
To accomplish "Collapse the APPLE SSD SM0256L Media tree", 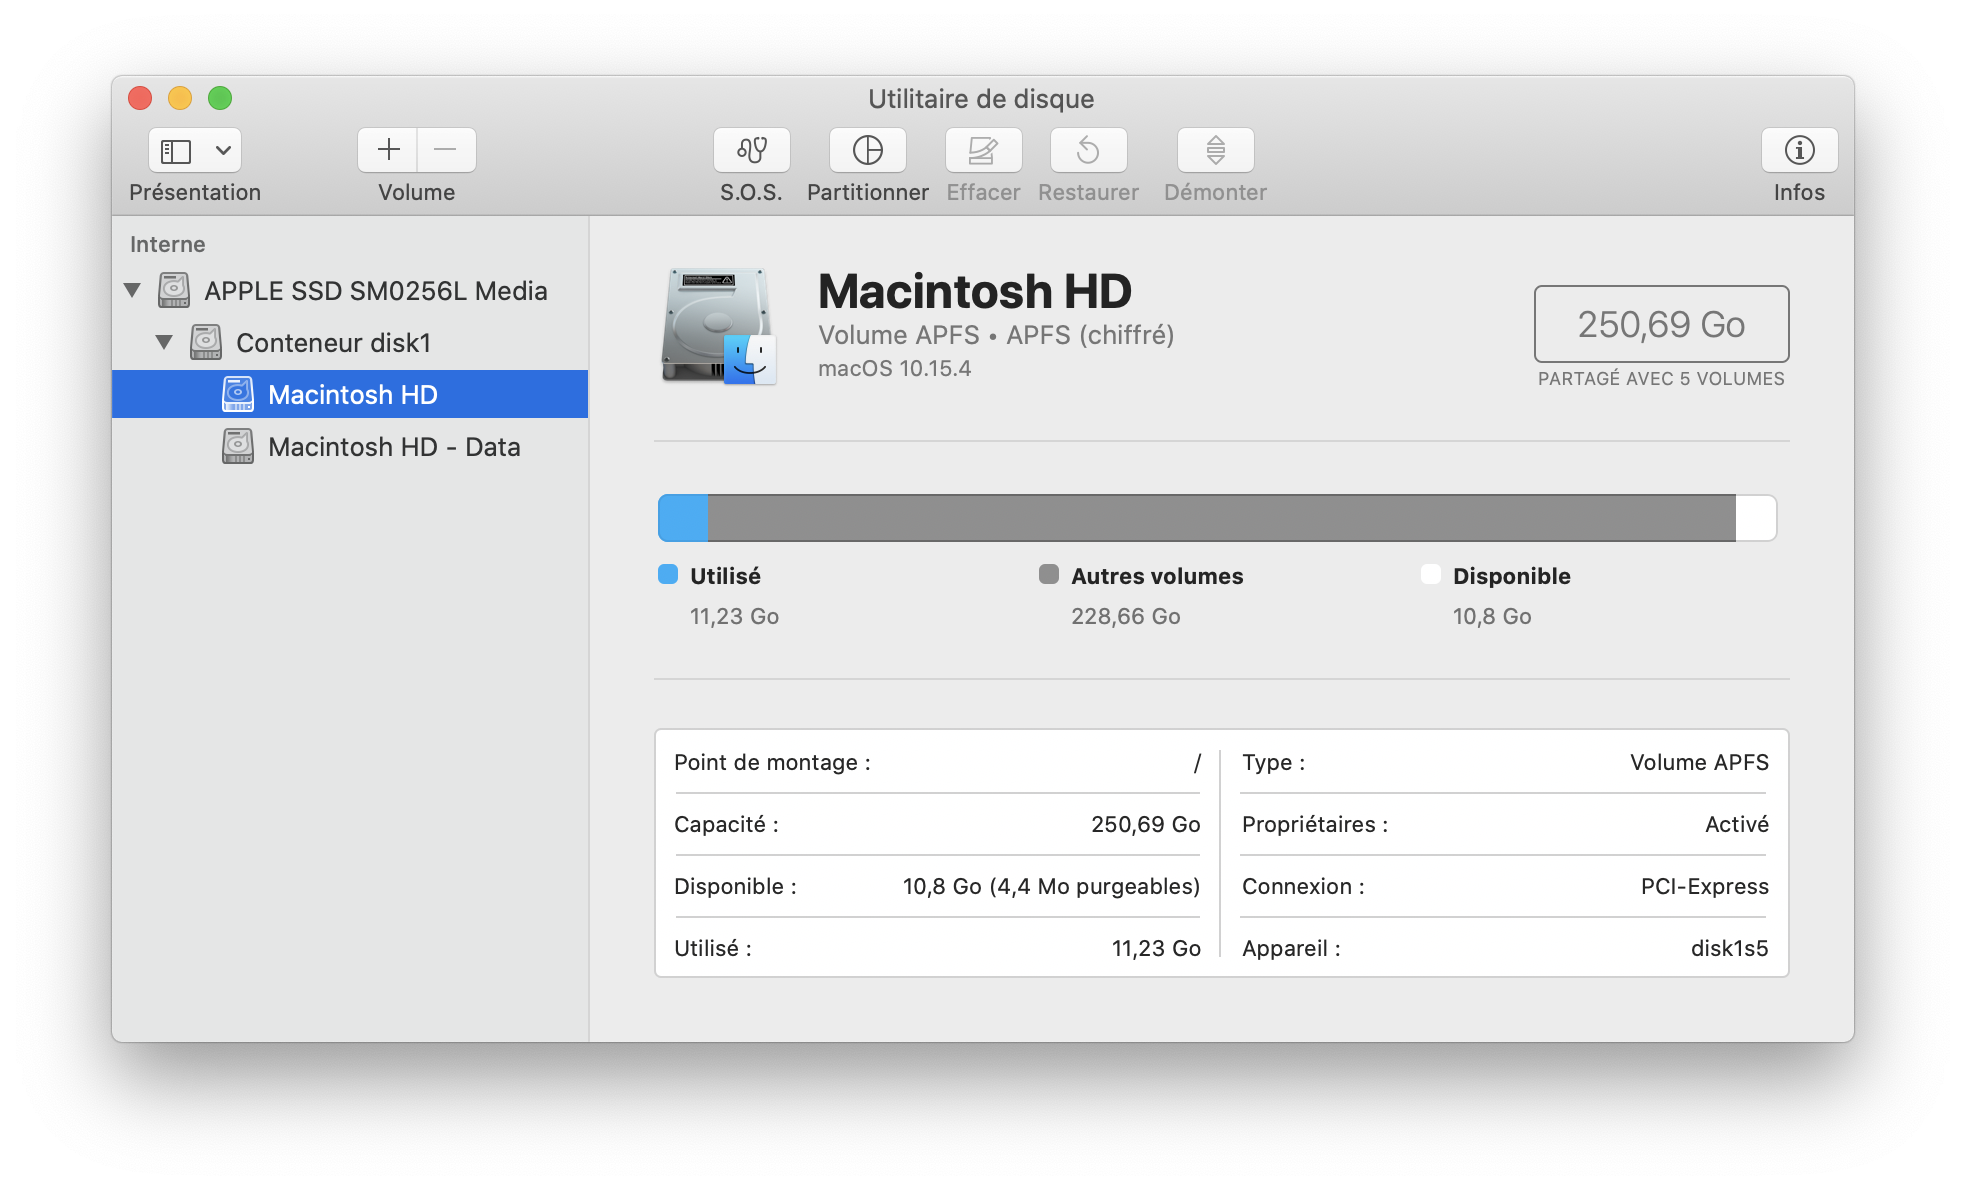I will pyautogui.click(x=132, y=291).
